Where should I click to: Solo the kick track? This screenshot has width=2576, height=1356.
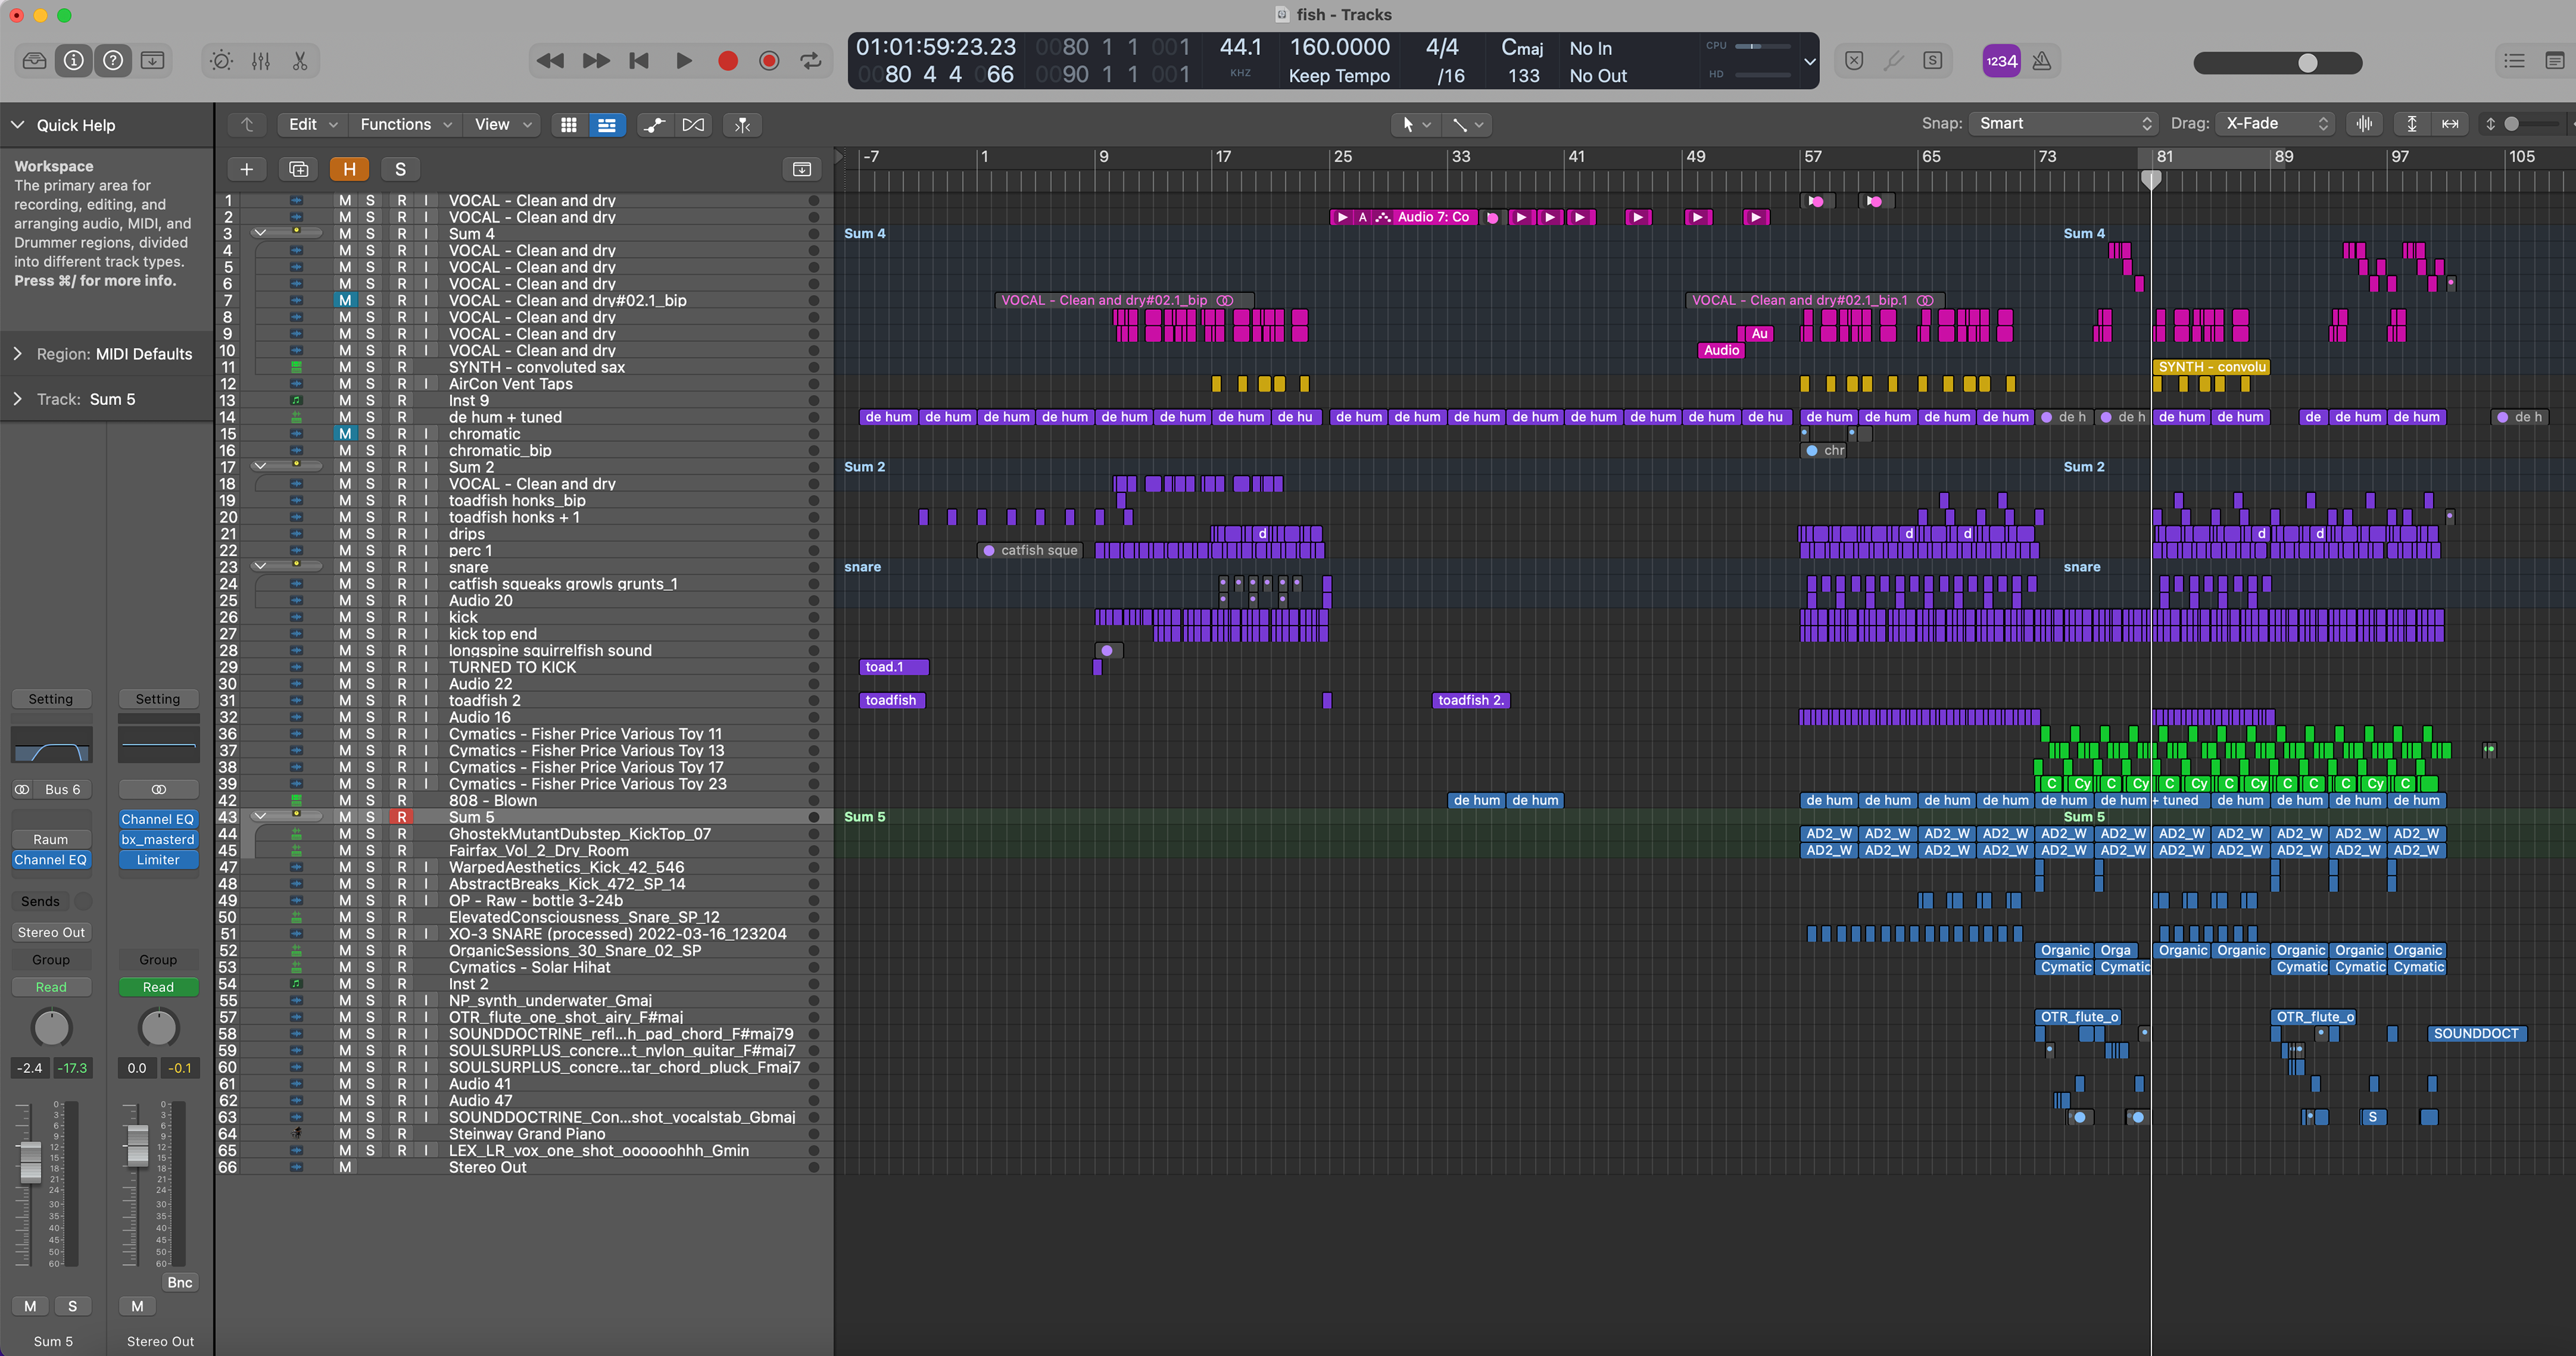(370, 617)
